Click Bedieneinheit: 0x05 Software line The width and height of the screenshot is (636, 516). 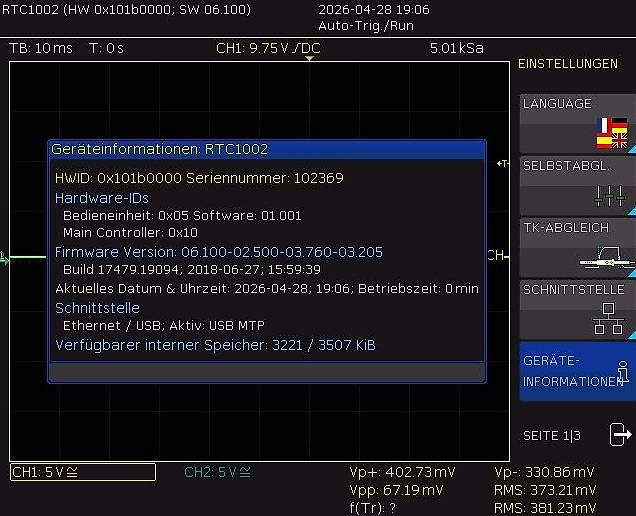pos(182,215)
